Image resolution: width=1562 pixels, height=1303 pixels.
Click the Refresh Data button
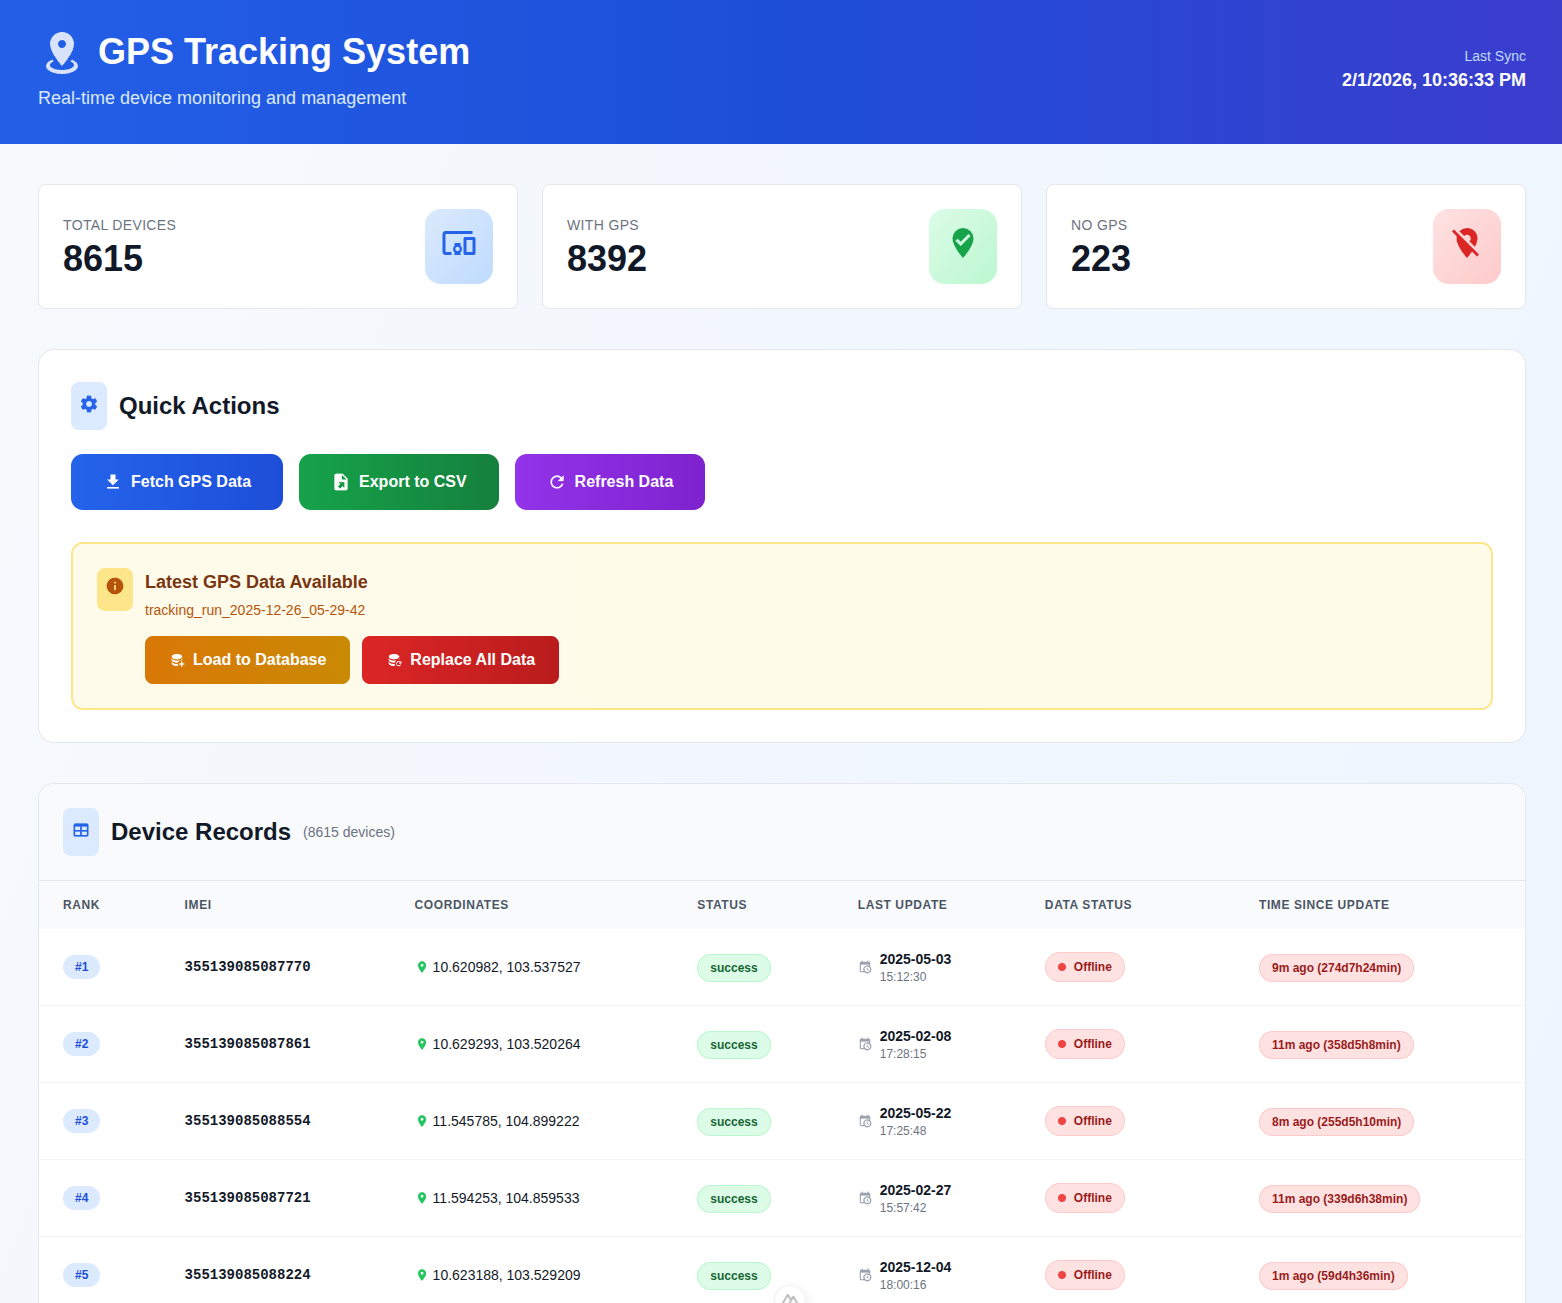coord(609,481)
